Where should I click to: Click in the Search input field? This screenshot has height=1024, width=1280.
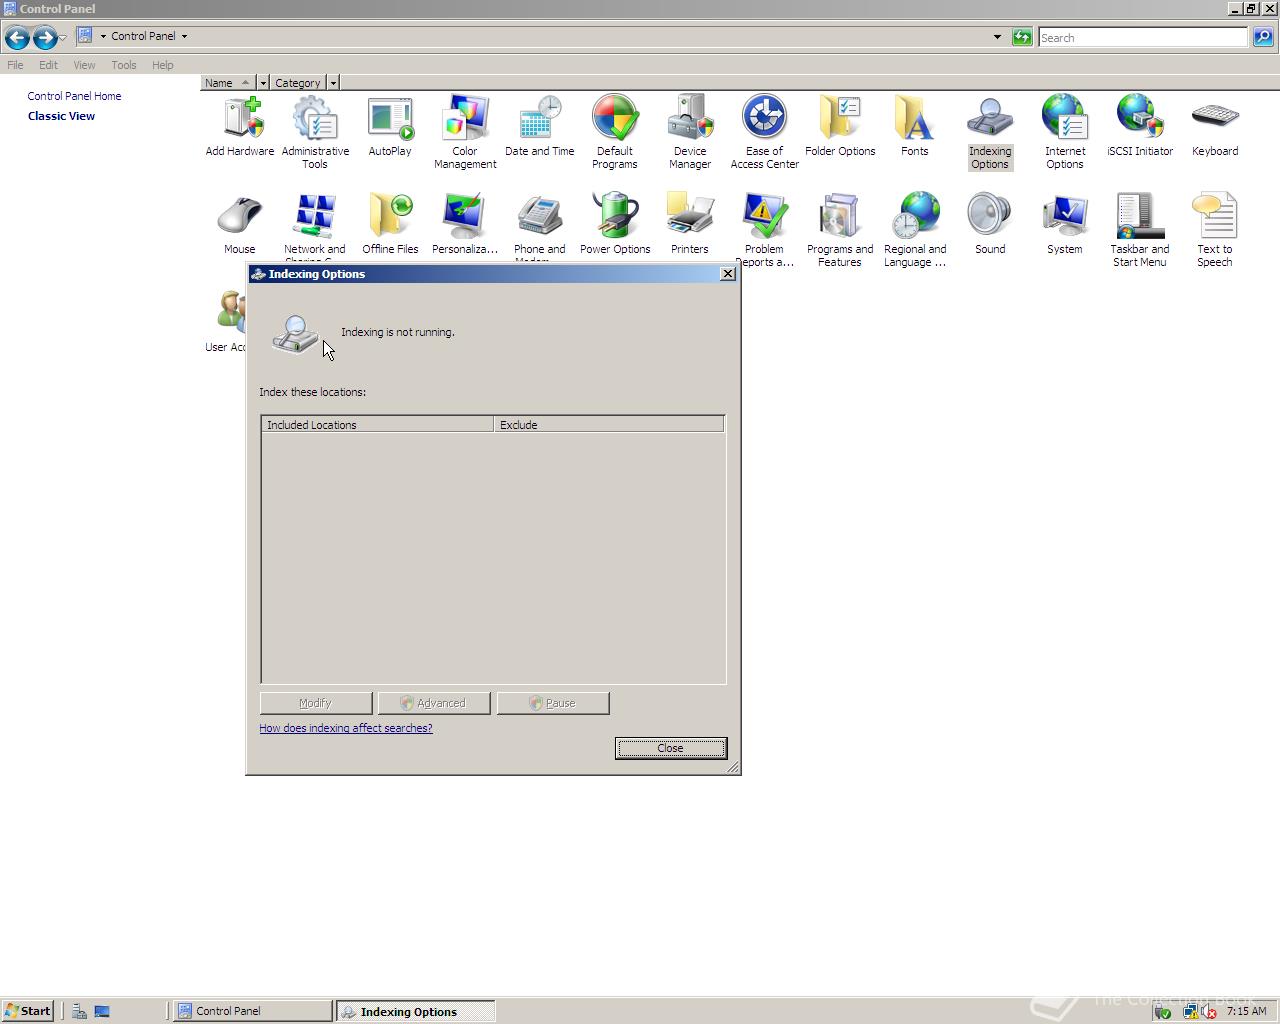point(1143,37)
